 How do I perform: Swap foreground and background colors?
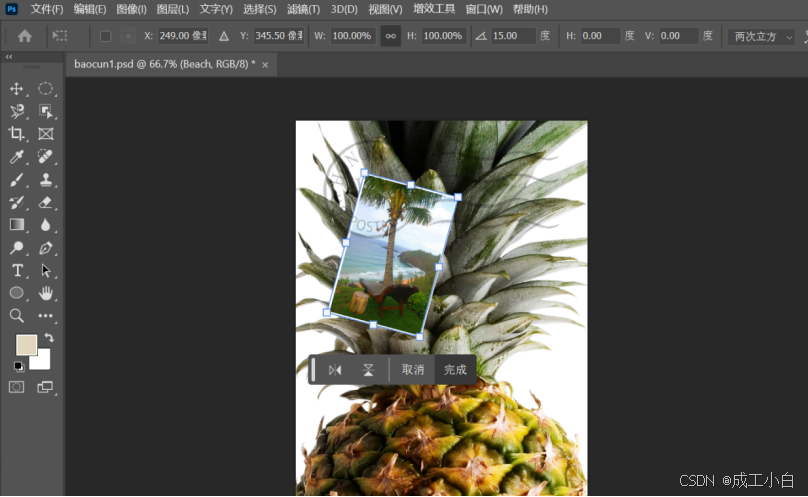click(x=49, y=338)
